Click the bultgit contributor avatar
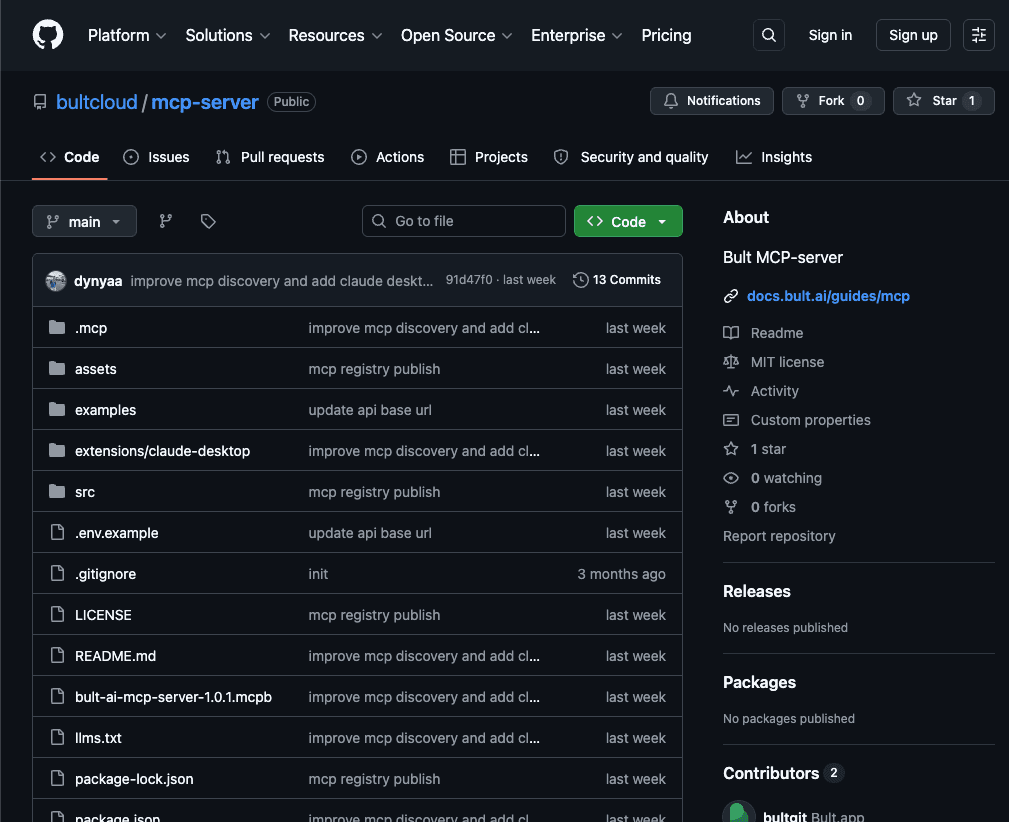1009x822 pixels. point(739,812)
